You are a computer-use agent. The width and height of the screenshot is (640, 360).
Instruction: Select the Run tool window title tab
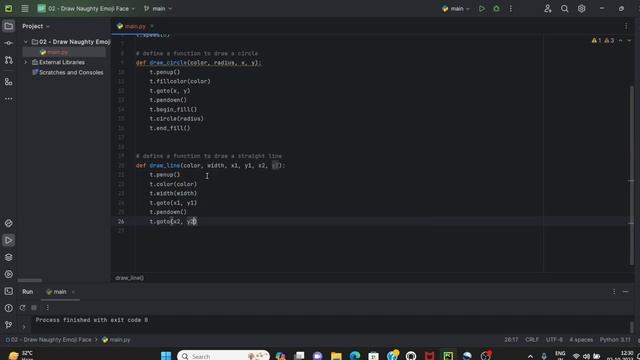[28, 292]
